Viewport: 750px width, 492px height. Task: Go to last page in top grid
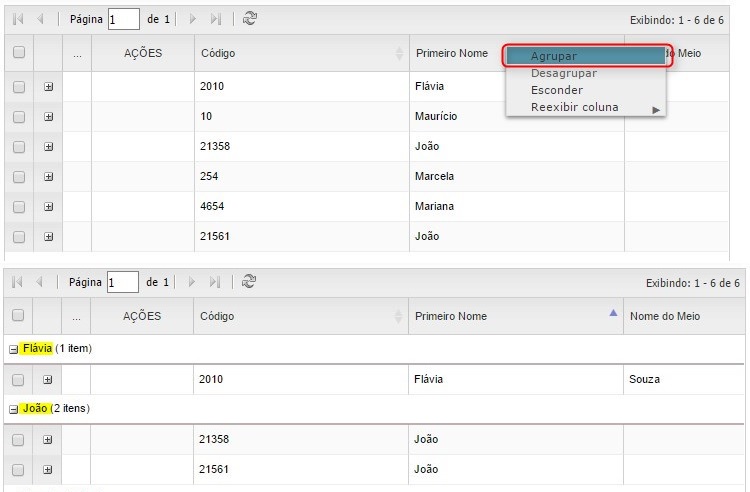215,19
